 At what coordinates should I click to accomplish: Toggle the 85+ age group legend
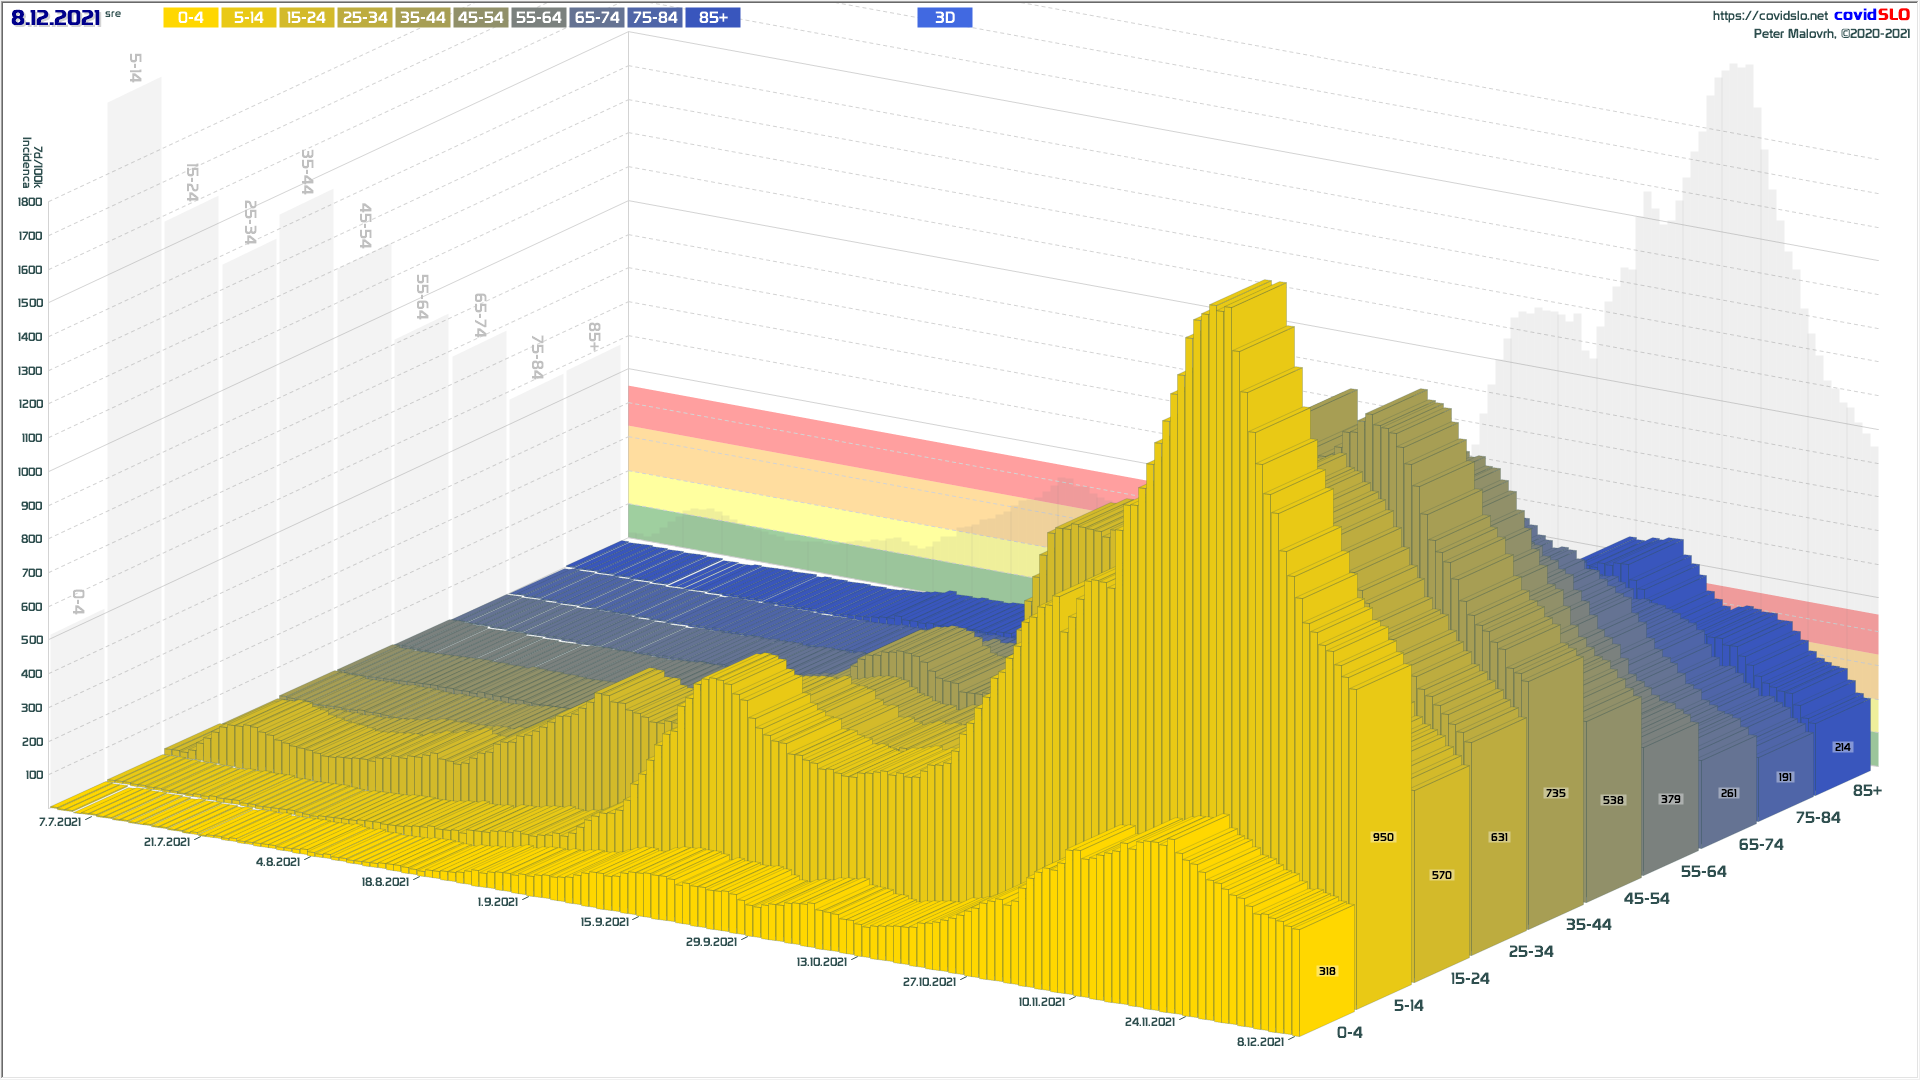(x=713, y=18)
